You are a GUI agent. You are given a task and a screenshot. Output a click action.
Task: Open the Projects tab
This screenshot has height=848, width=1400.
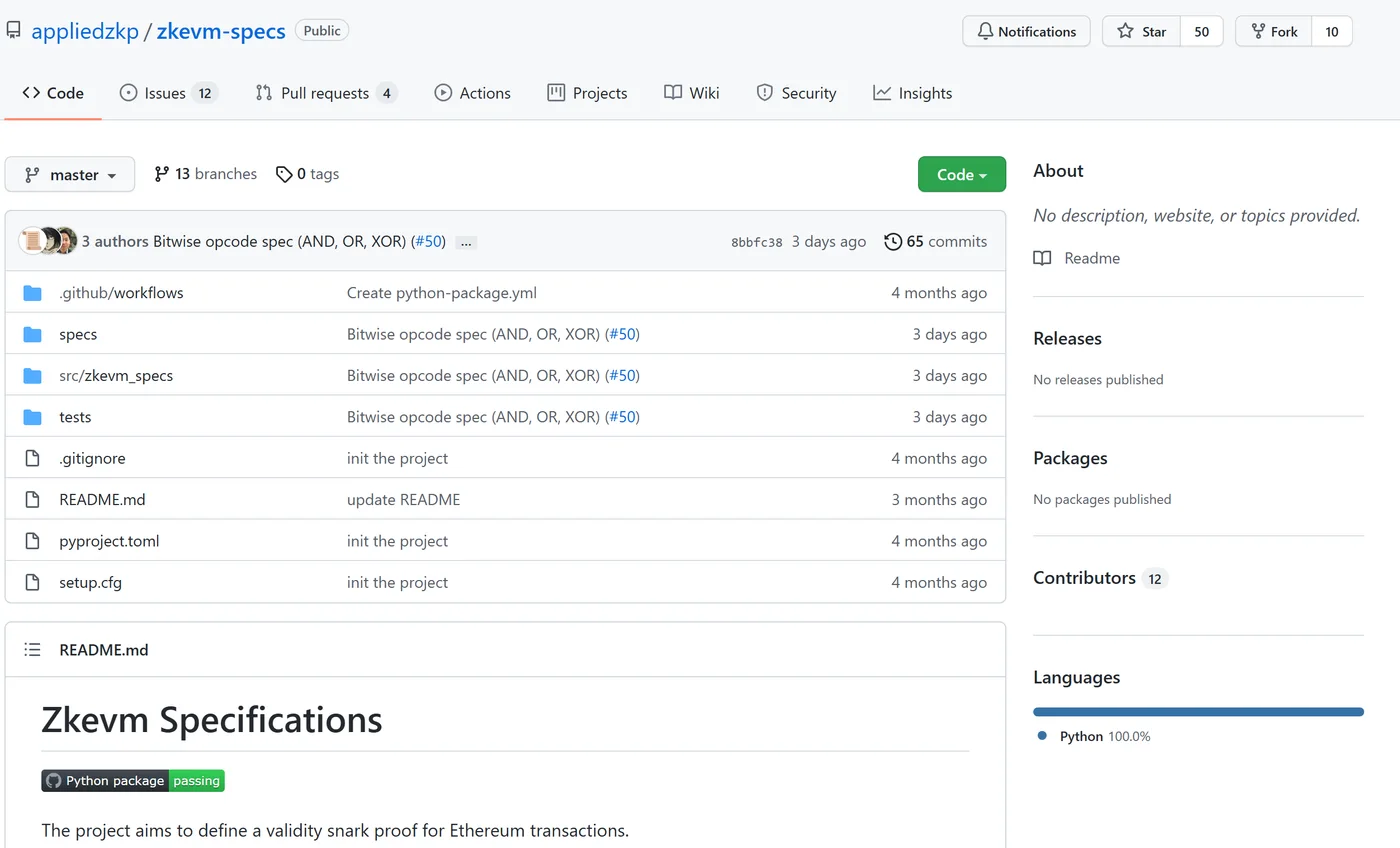click(587, 93)
